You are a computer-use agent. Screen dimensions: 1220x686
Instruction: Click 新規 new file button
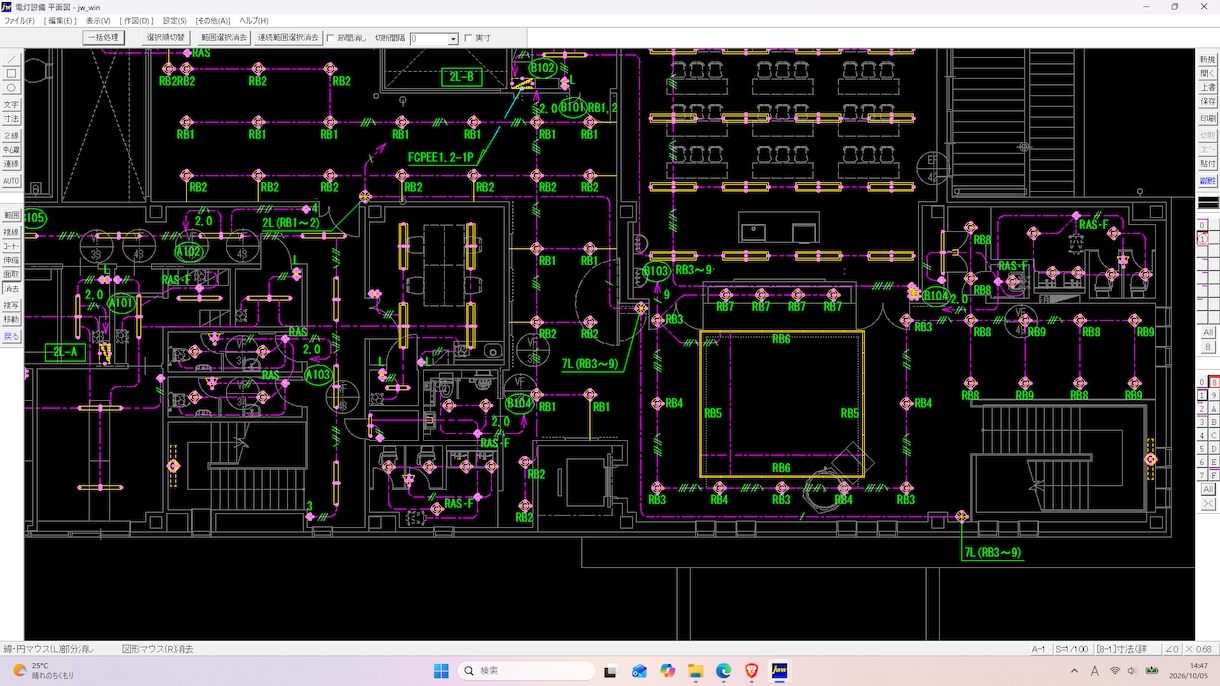tap(1208, 59)
